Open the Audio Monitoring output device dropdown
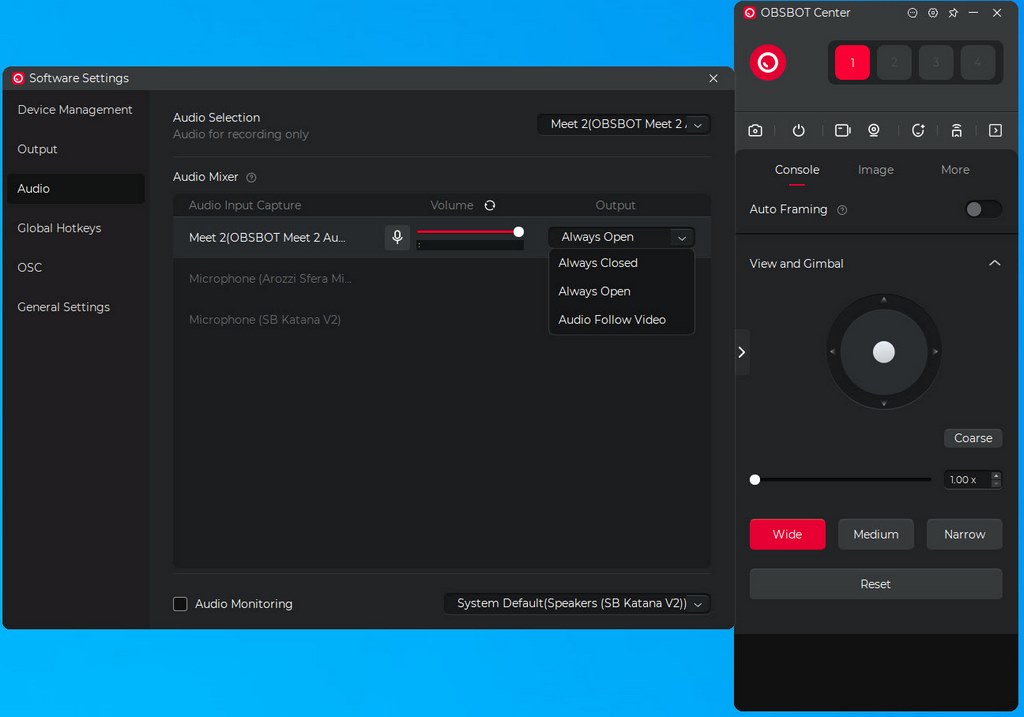 tap(577, 603)
